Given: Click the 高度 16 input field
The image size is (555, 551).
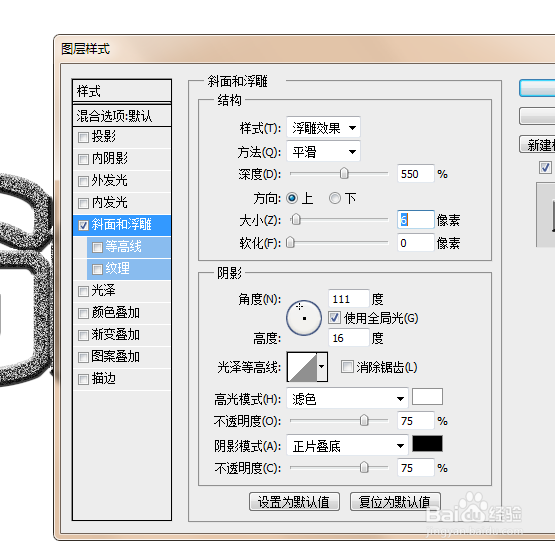Looking at the screenshot, I should coord(349,338).
